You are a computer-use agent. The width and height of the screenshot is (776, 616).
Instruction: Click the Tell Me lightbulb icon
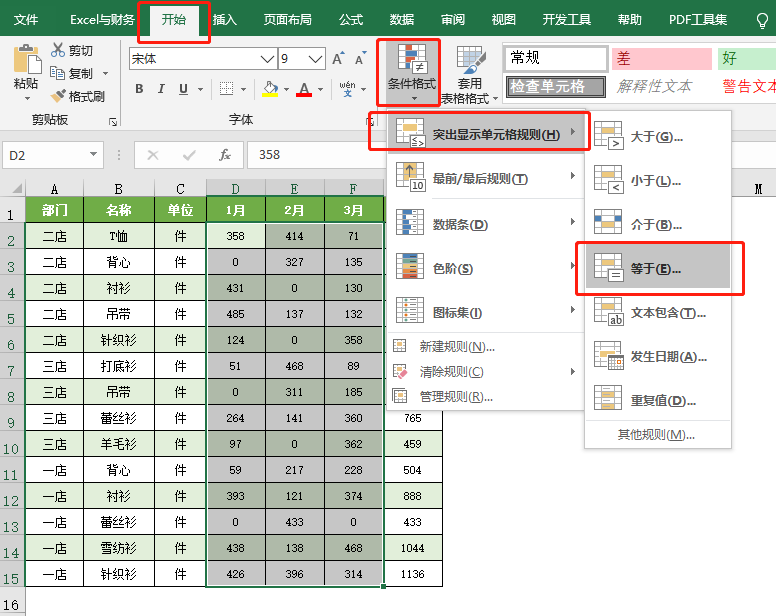[x=763, y=20]
